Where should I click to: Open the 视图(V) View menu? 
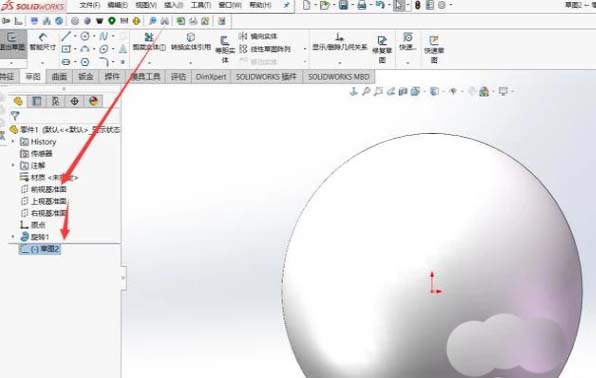point(146,5)
